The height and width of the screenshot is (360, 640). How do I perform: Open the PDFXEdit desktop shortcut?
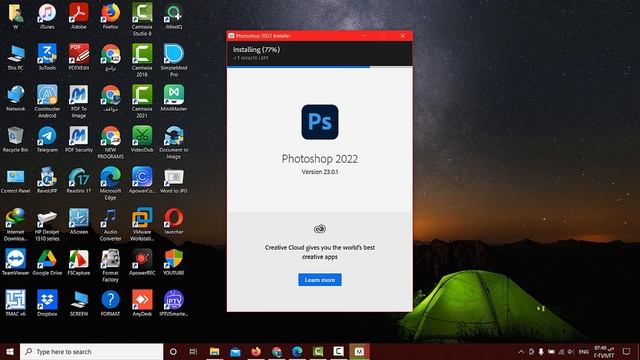click(79, 58)
